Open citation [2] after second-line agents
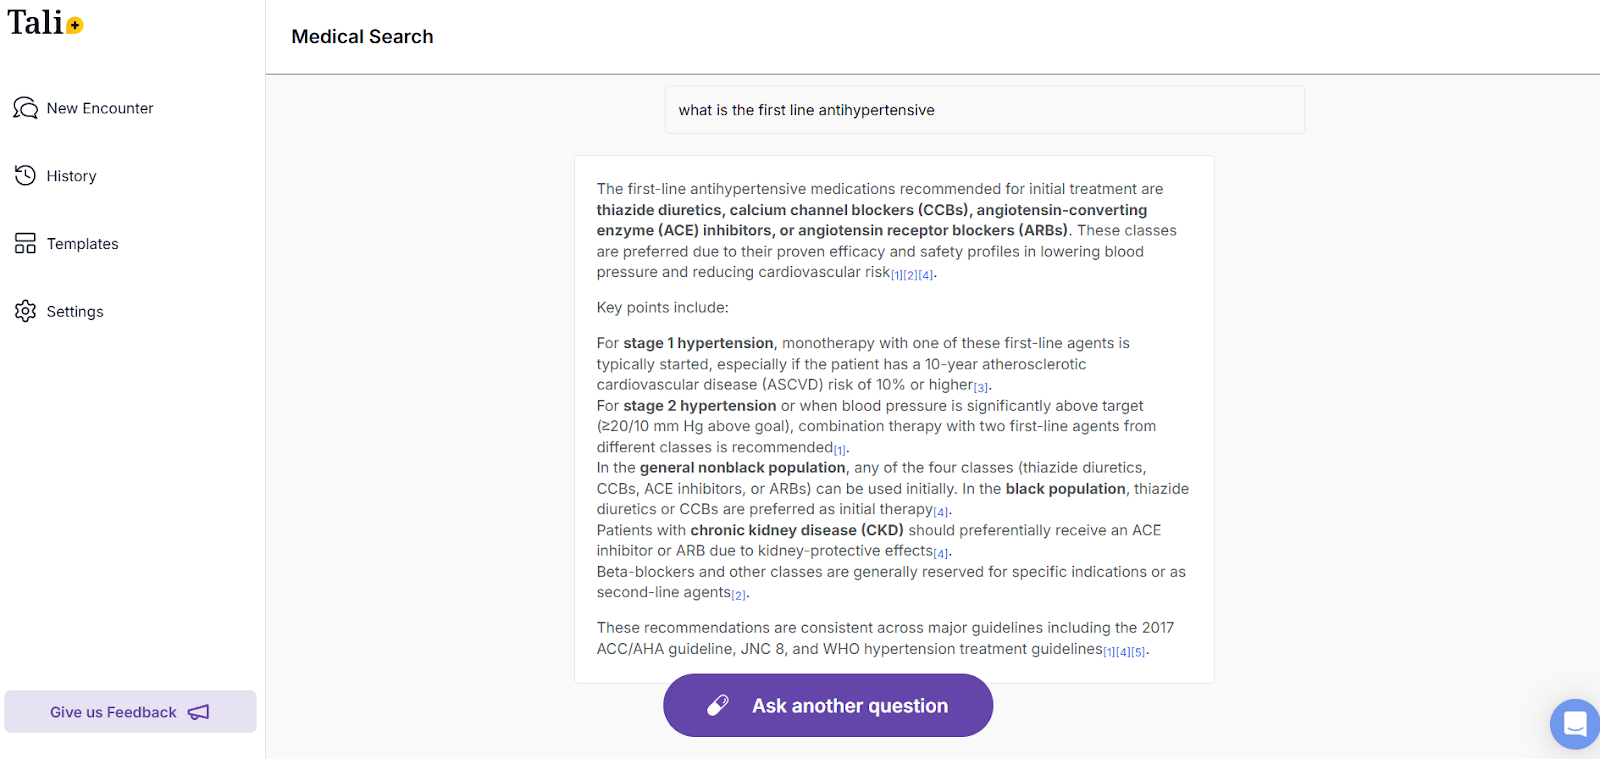 pyautogui.click(x=739, y=594)
